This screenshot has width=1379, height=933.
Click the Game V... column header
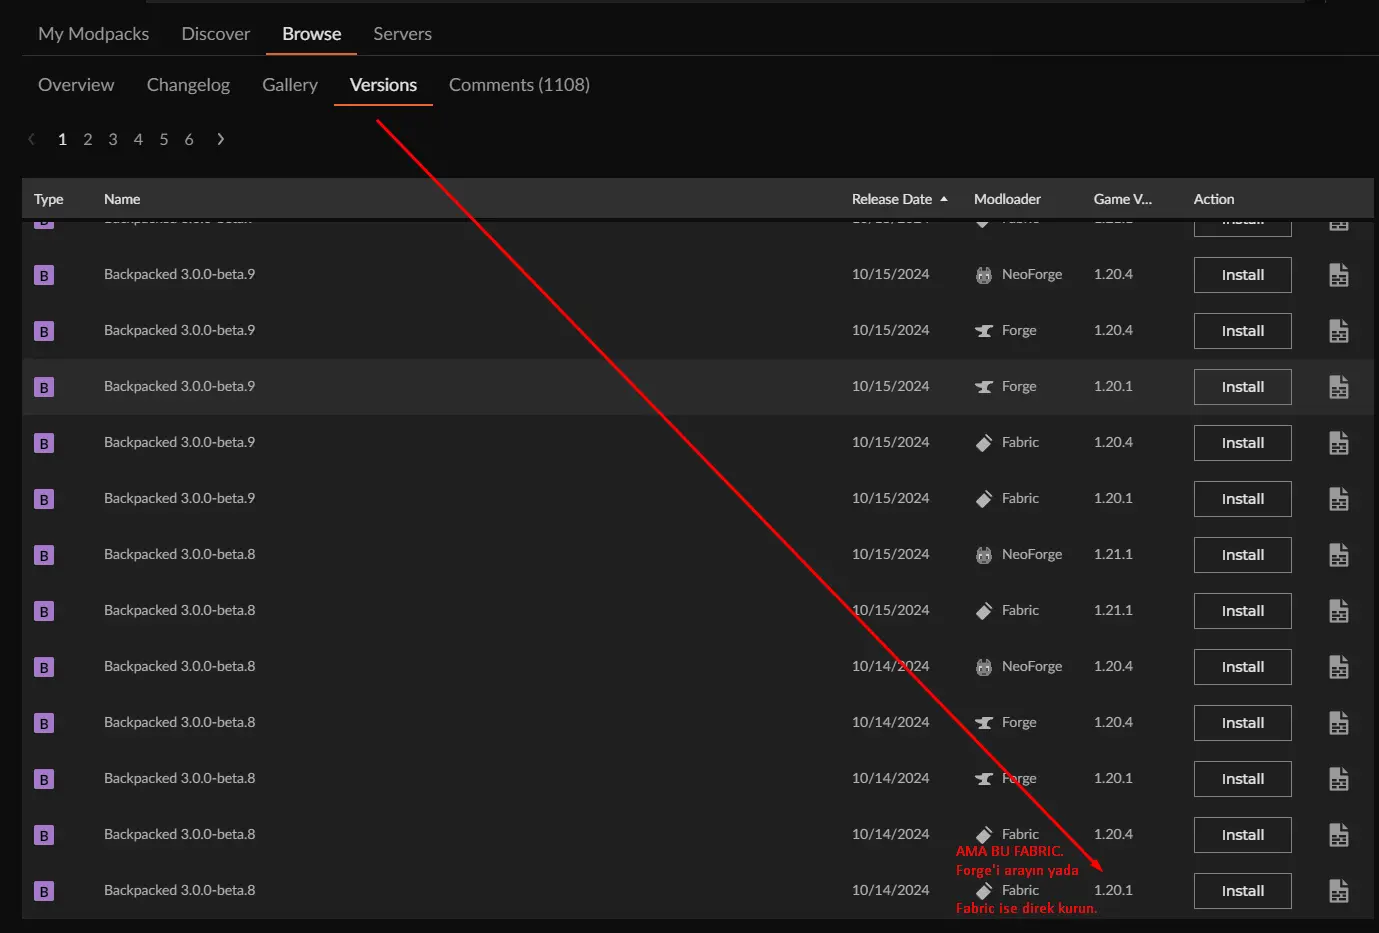coord(1122,199)
